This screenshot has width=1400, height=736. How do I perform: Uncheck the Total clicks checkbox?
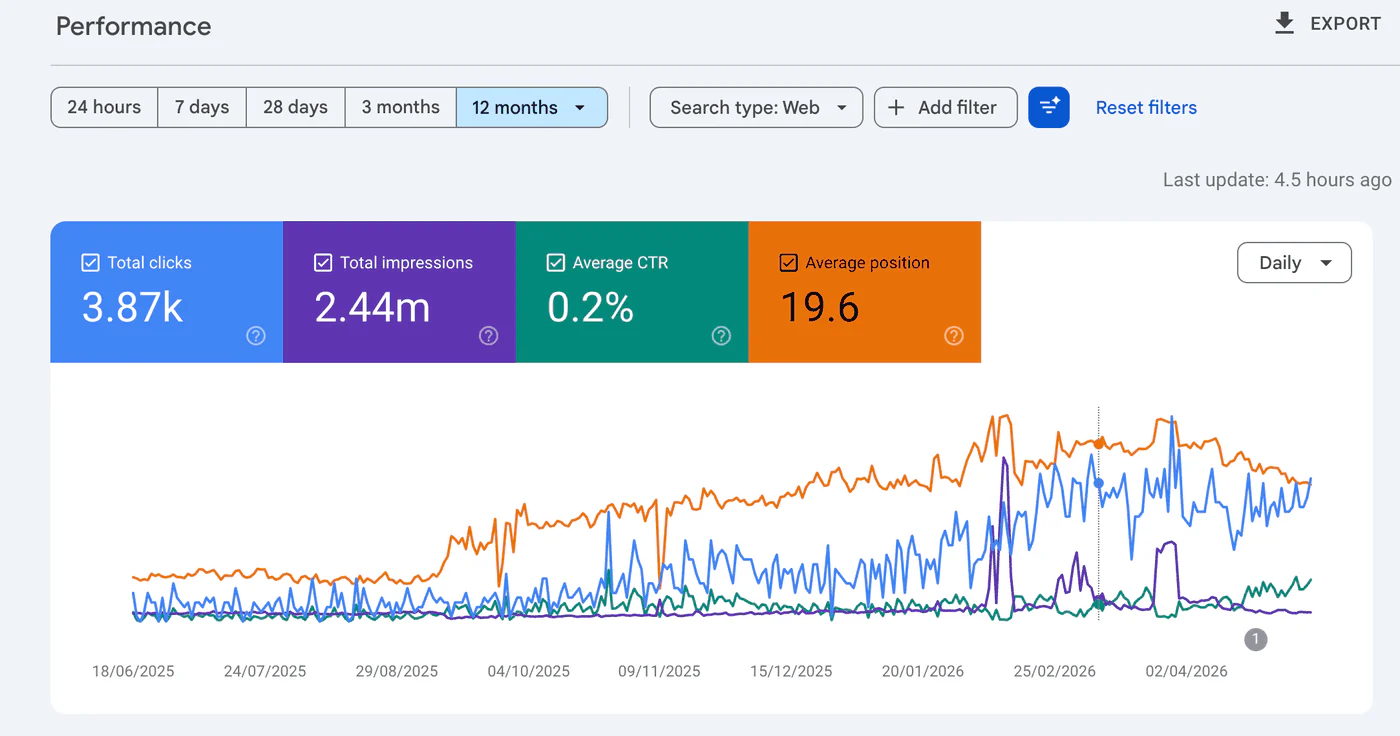90,263
